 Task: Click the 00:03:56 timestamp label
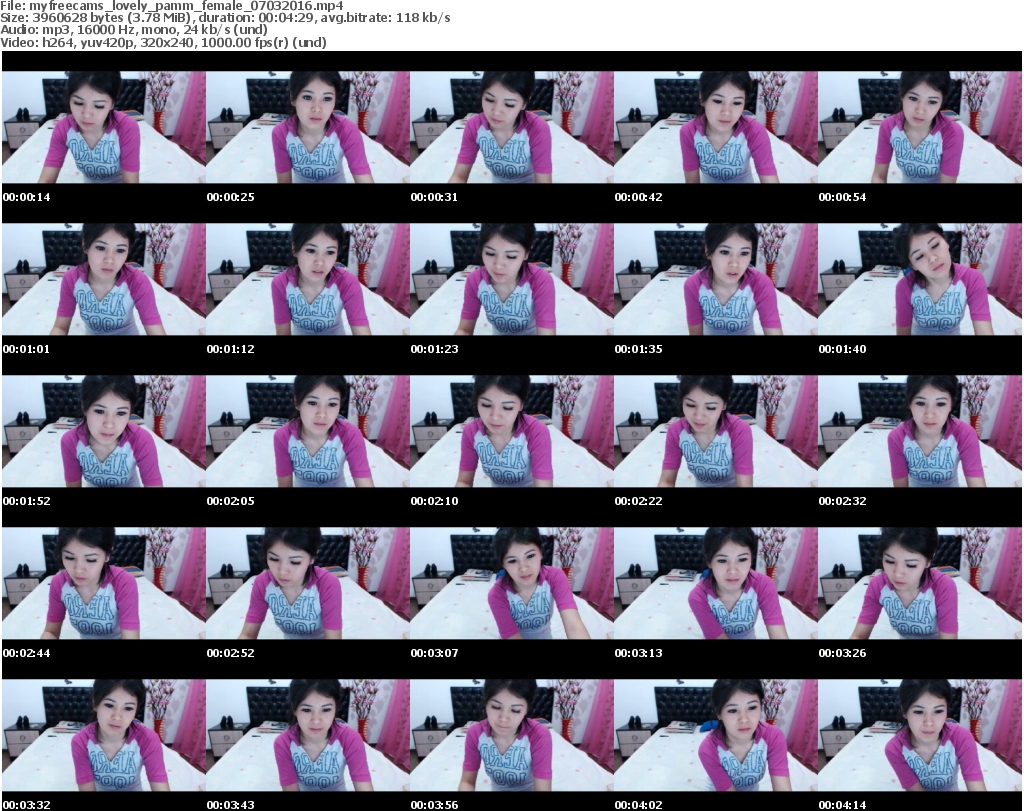point(434,805)
